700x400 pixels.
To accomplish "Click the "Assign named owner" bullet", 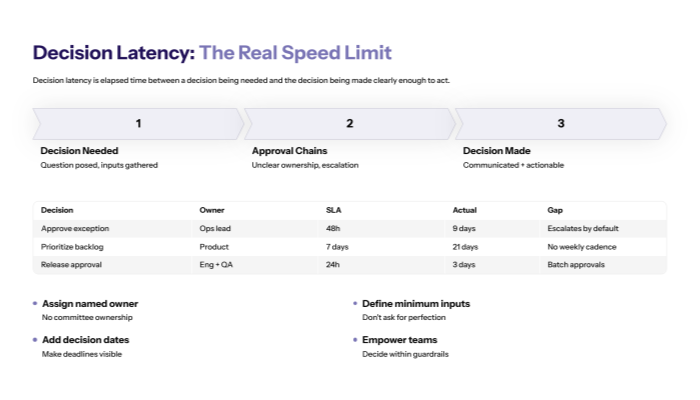I will click(x=90, y=303).
